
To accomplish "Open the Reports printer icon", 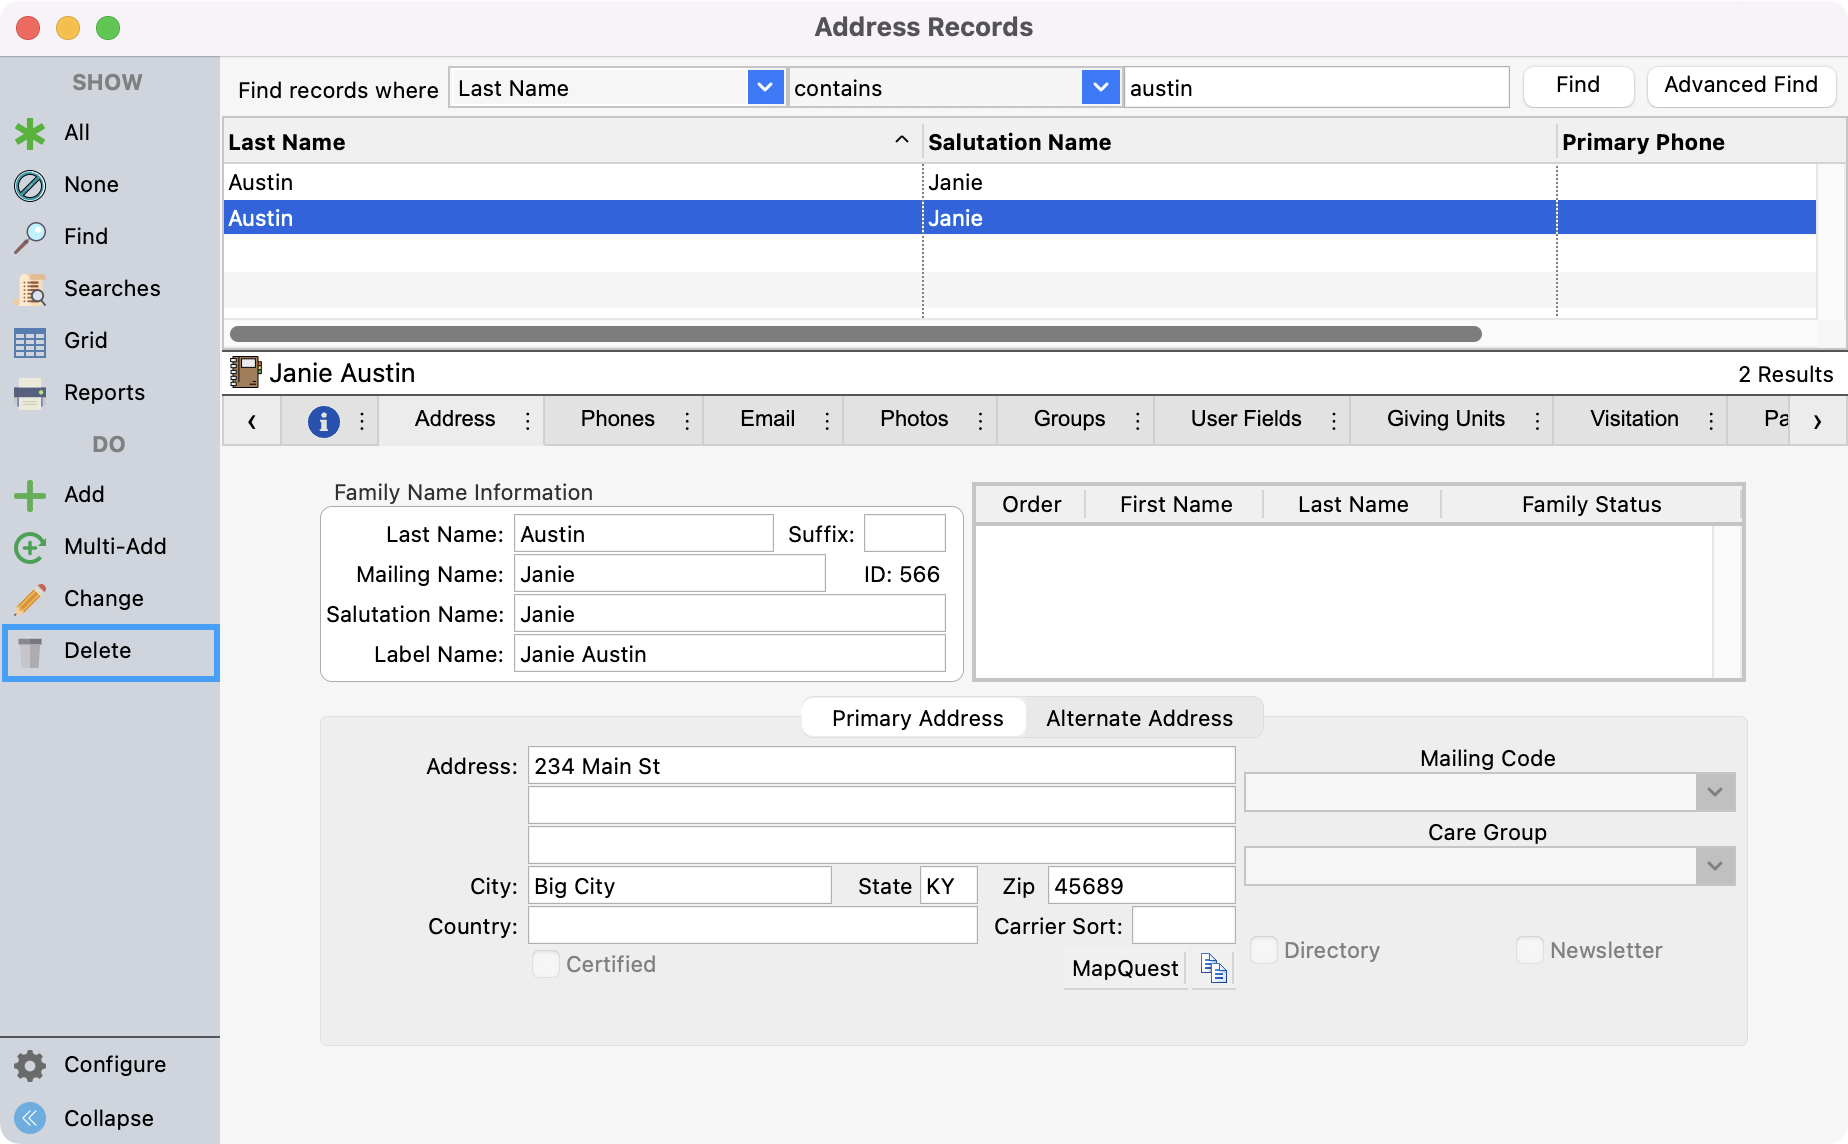I will tap(30, 393).
